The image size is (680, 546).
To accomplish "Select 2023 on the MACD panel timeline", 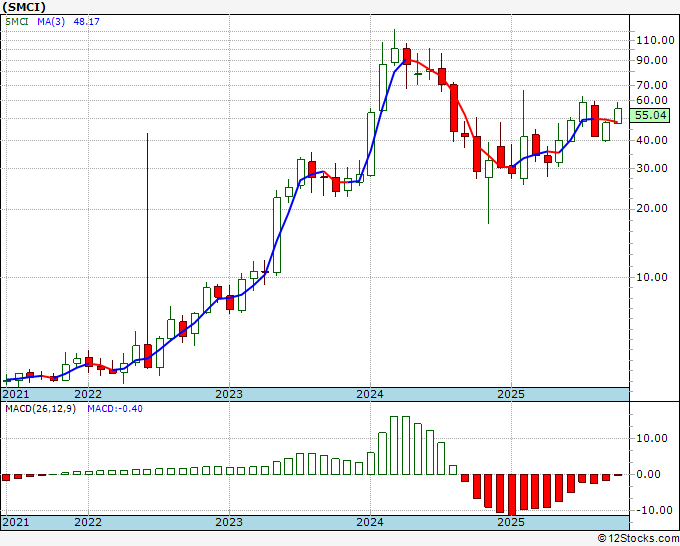I will click(229, 522).
